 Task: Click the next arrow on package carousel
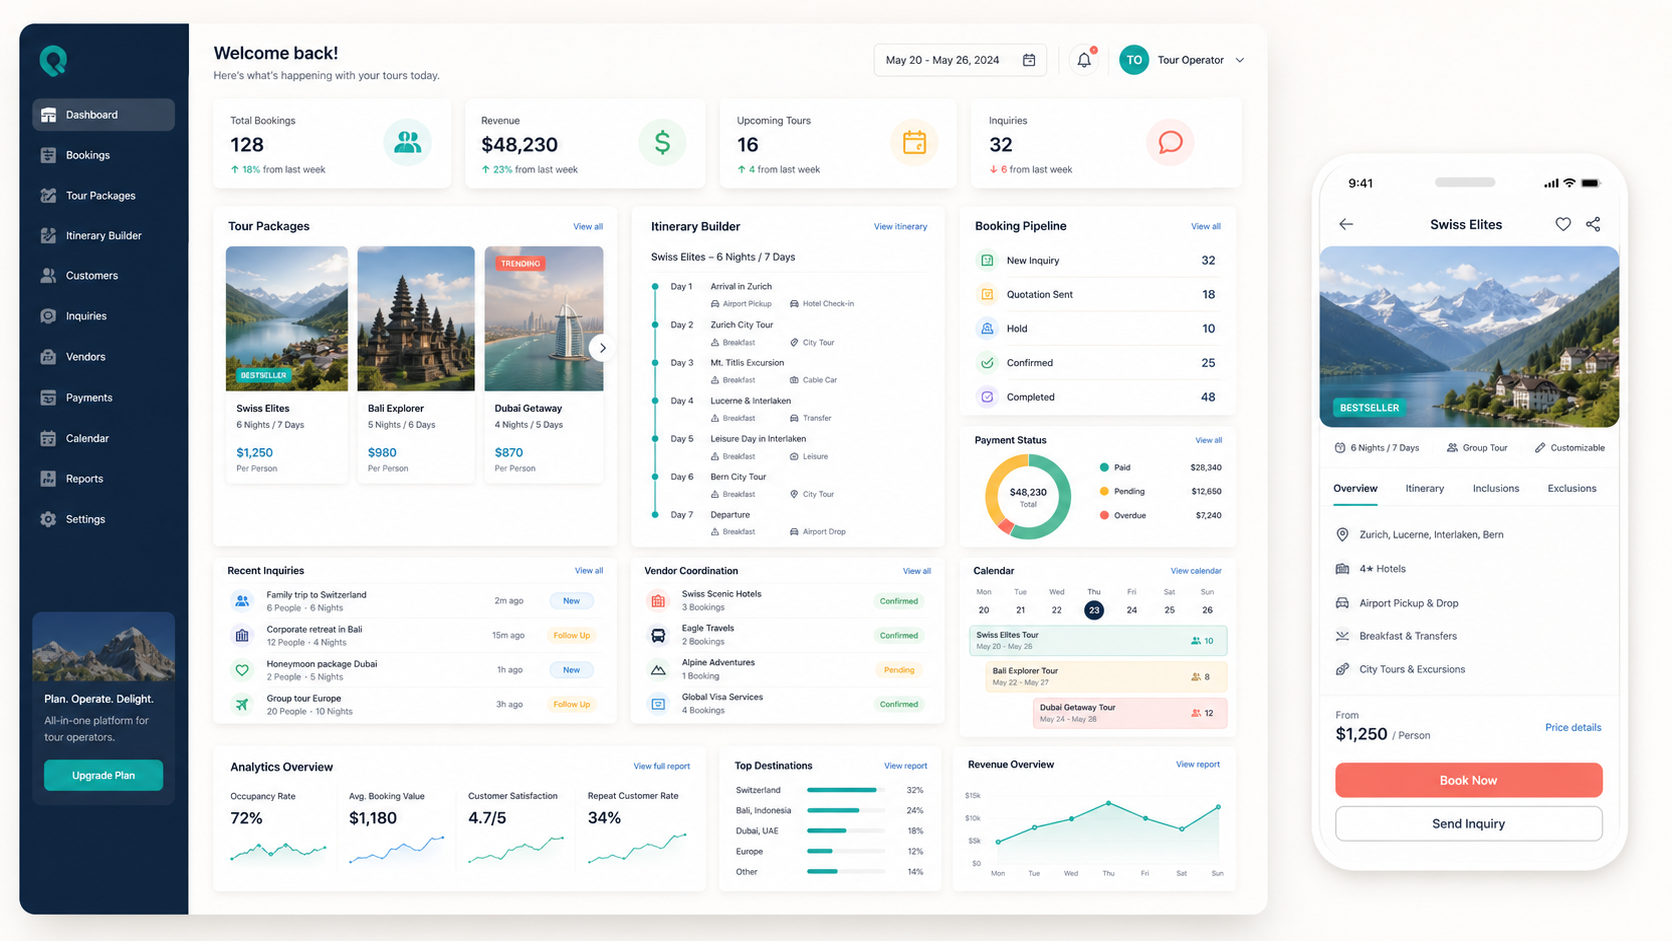click(601, 348)
